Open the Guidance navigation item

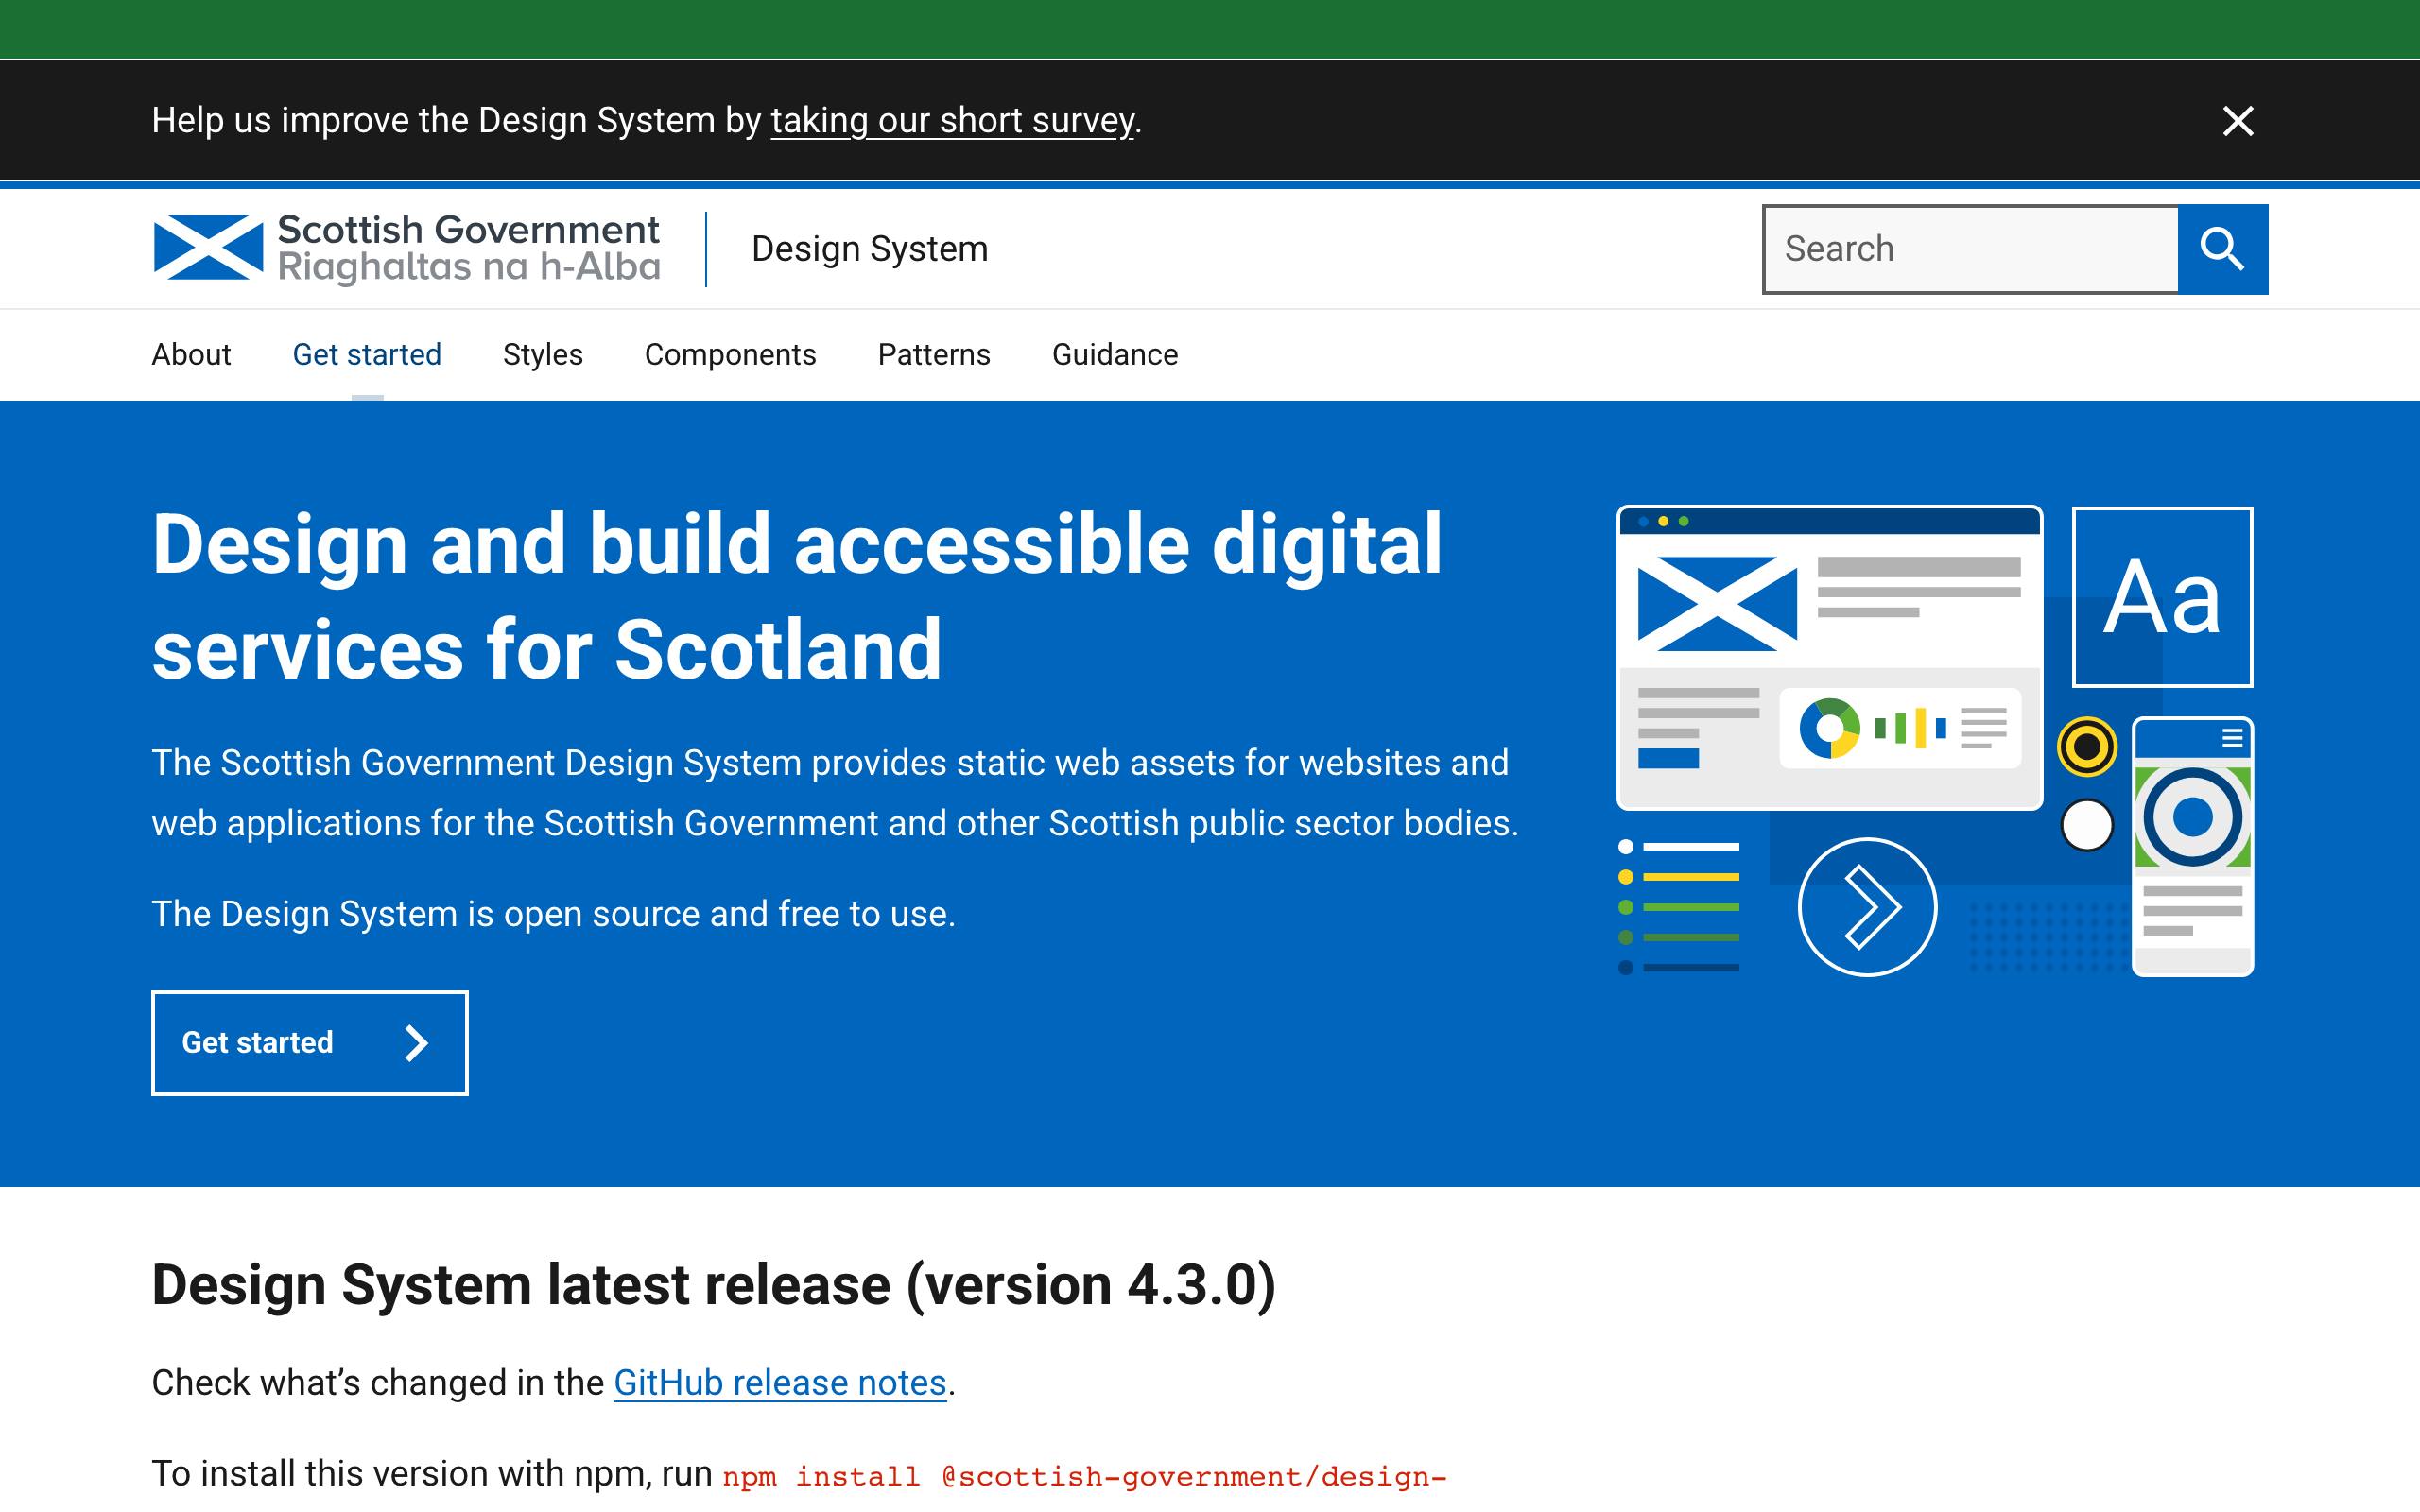tap(1115, 355)
